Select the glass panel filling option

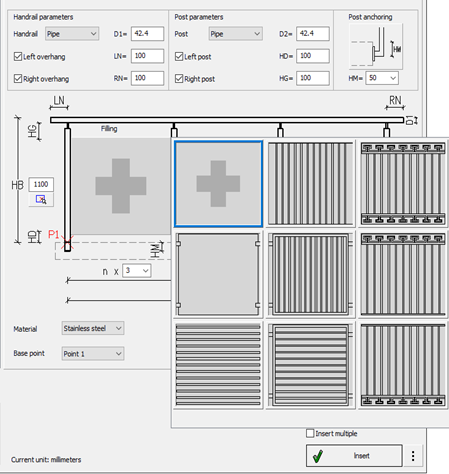click(x=218, y=274)
